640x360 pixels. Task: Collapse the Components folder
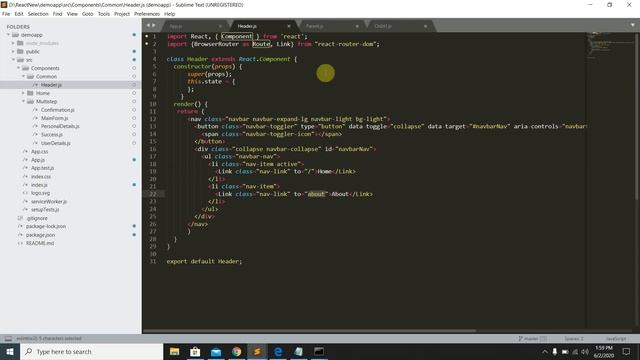pos(18,68)
